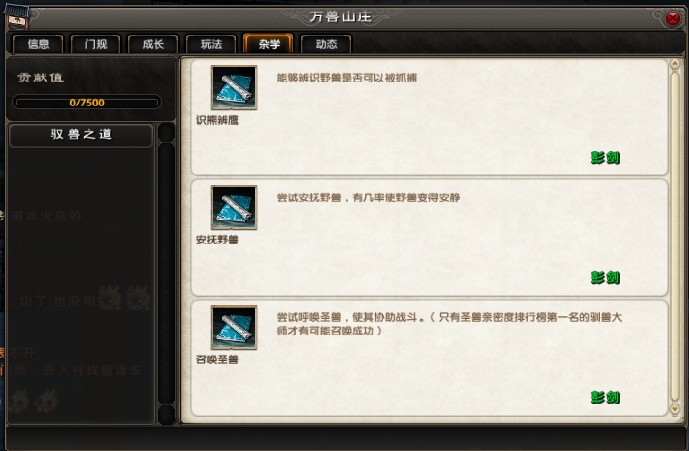This screenshot has width=689, height=451.
Task: Click down arrow of skill list scrollbar
Action: point(675,409)
